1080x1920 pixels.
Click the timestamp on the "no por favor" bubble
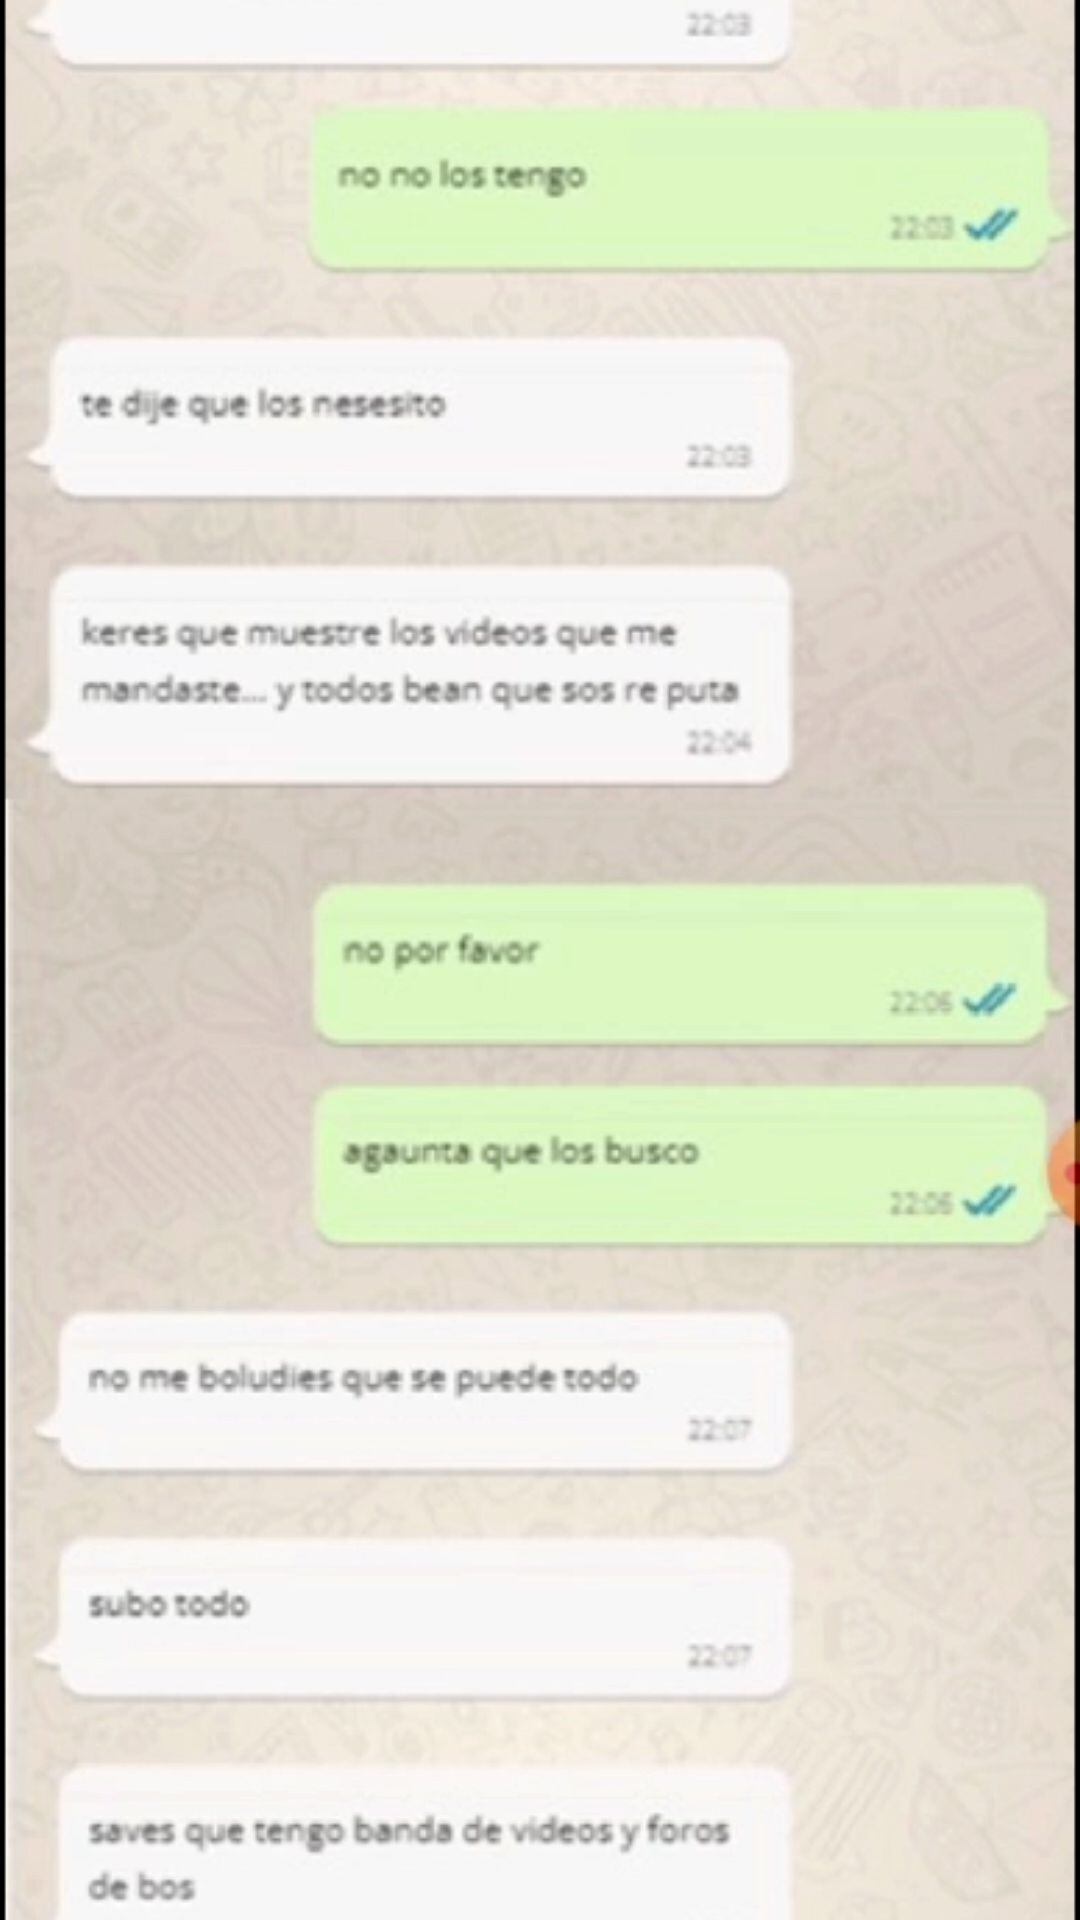click(921, 1001)
